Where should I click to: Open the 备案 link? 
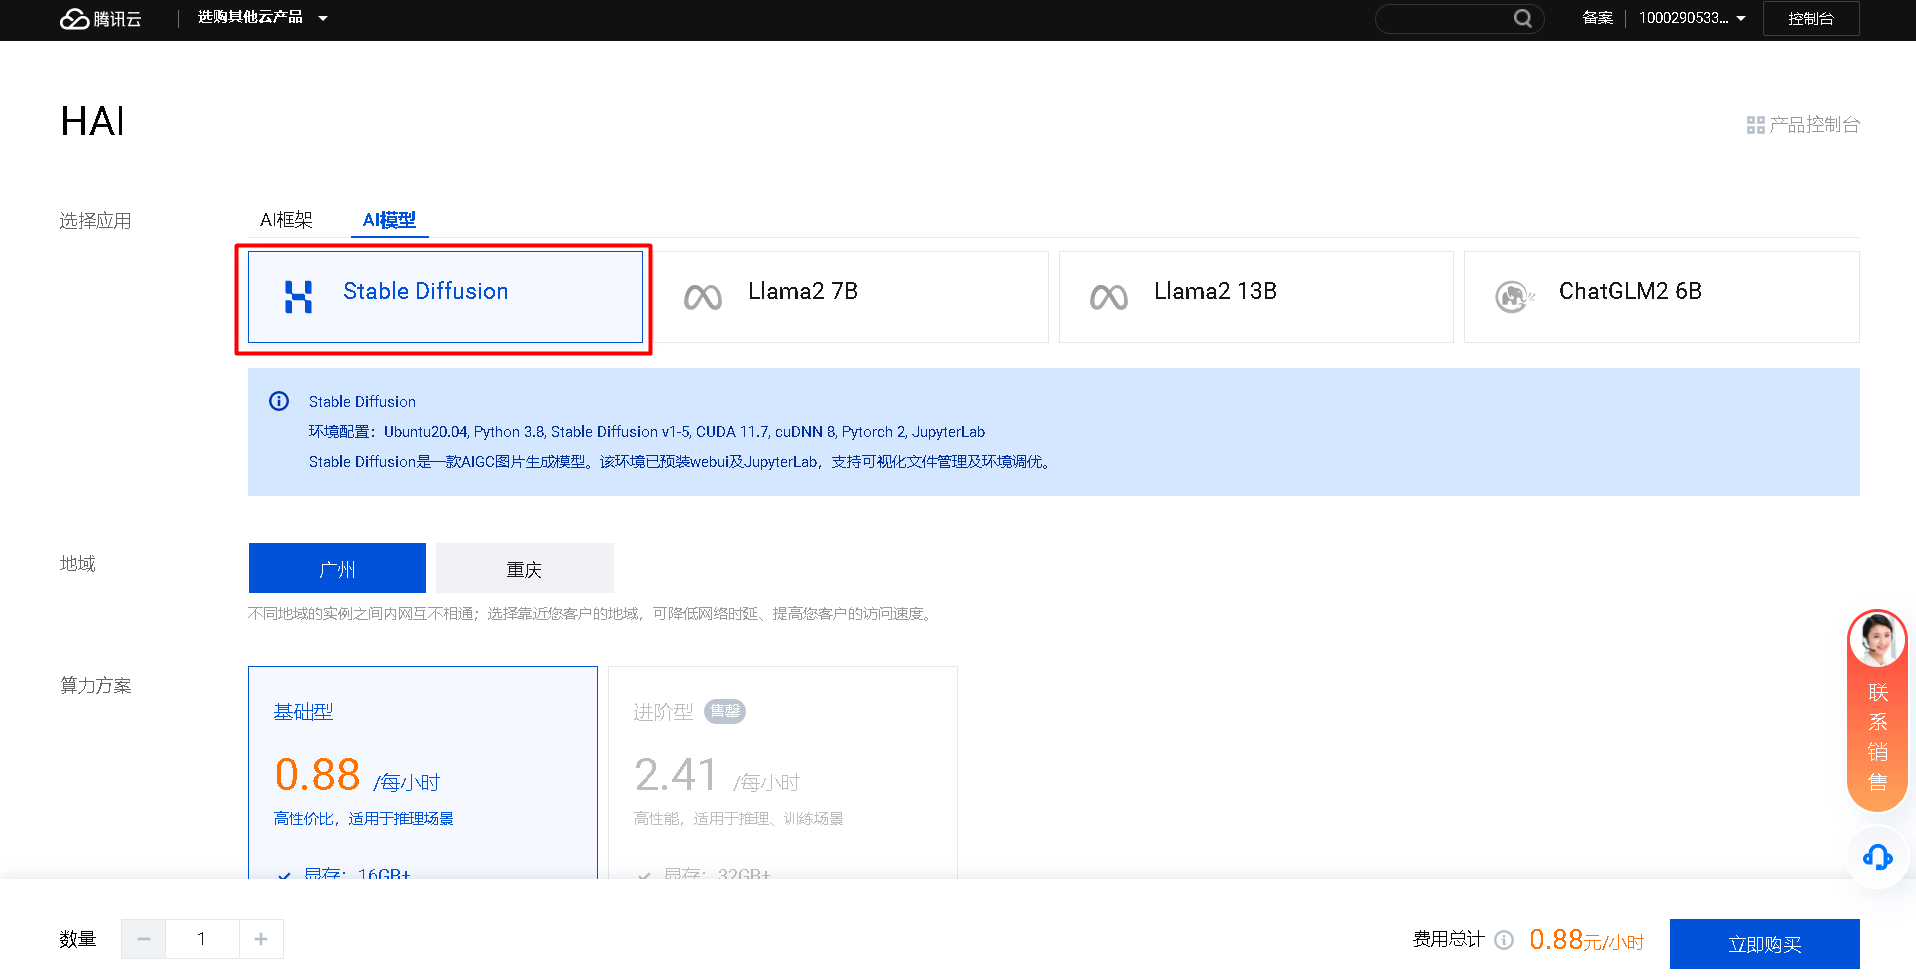tap(1597, 18)
